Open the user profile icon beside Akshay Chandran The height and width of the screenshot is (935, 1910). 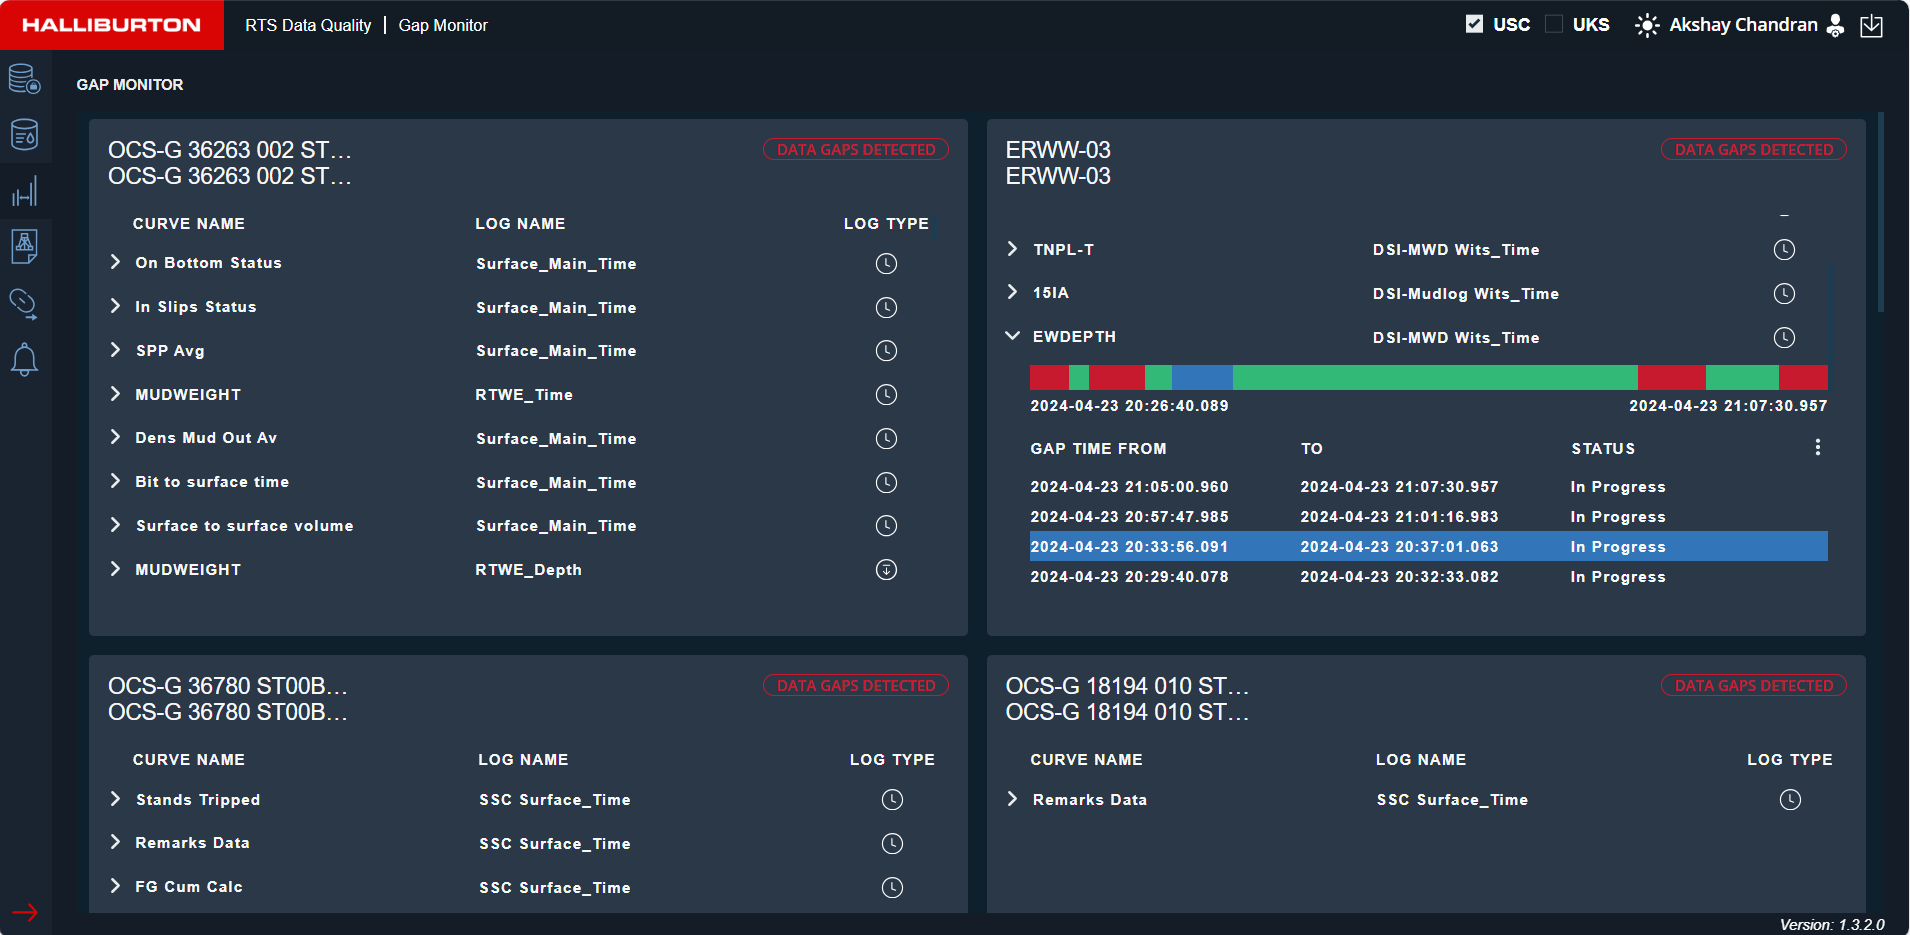pyautogui.click(x=1835, y=25)
